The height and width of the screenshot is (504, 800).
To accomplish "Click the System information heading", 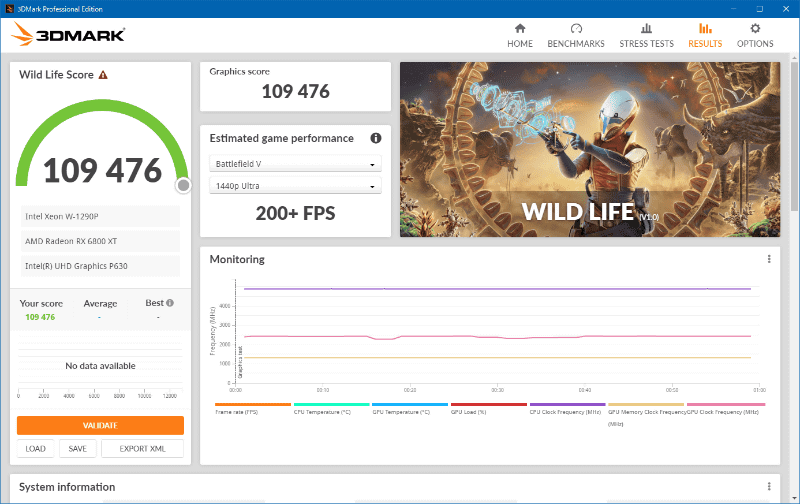I will [67, 487].
